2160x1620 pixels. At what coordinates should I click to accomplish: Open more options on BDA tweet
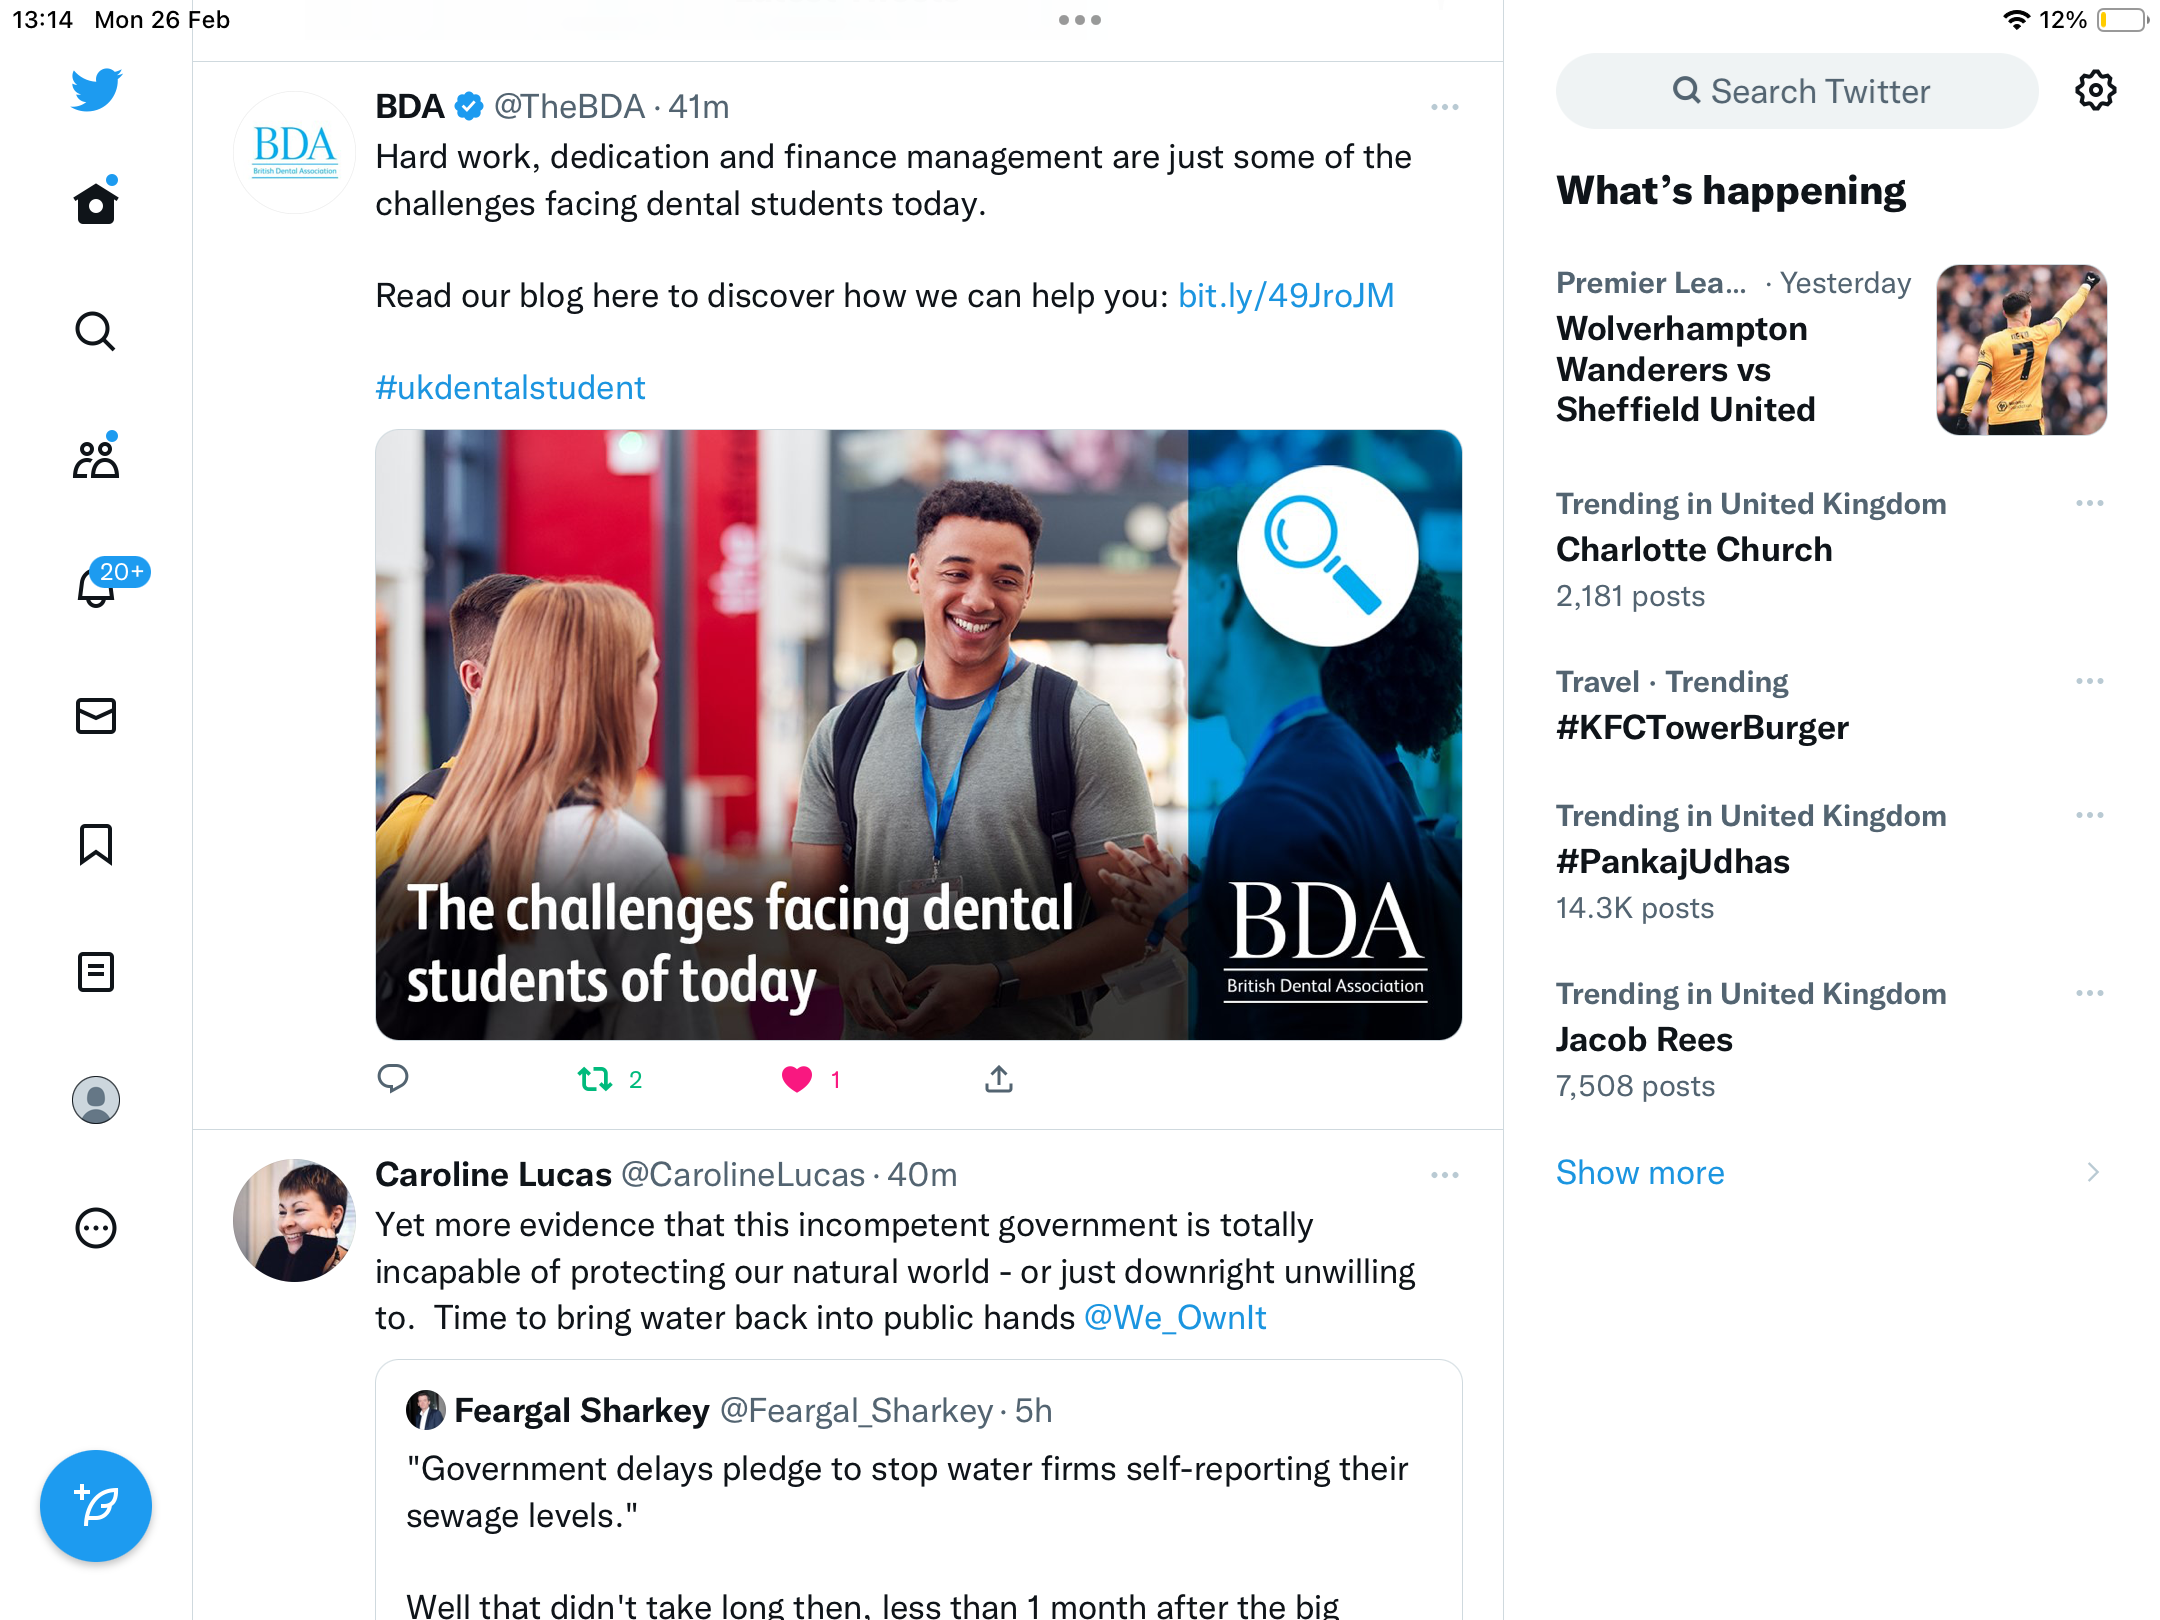[1445, 107]
